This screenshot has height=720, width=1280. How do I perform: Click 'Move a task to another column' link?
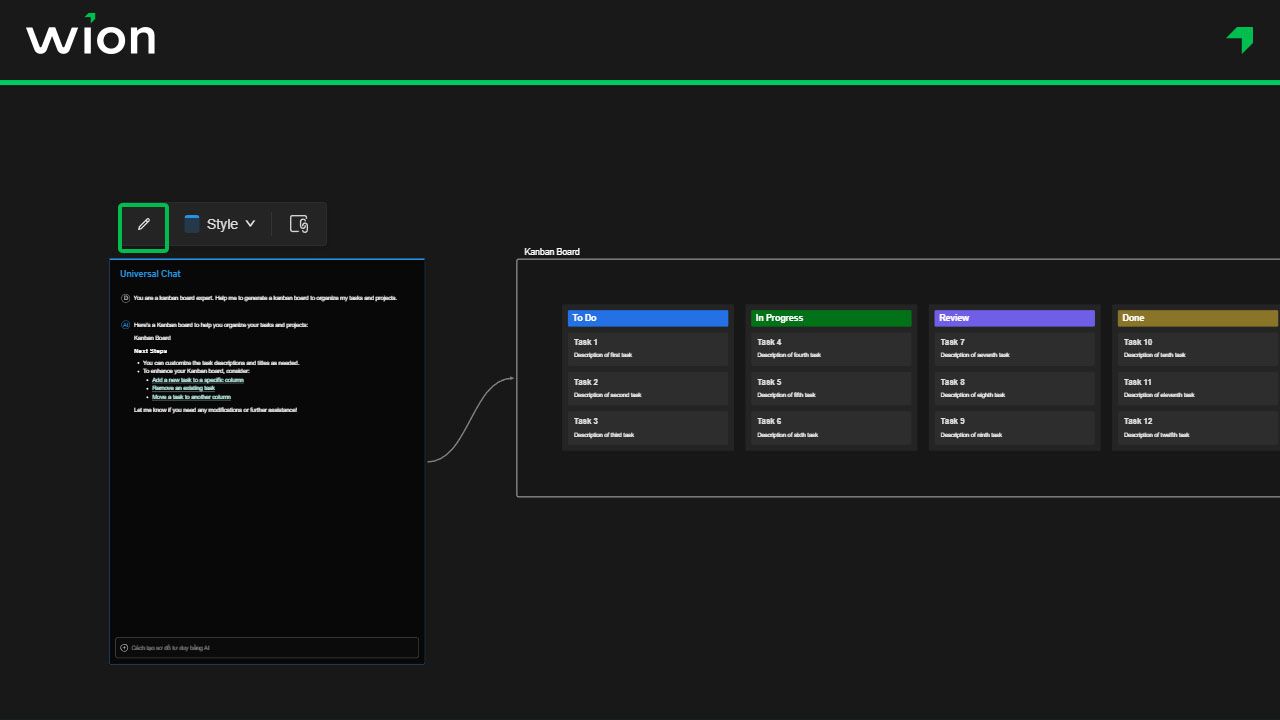[191, 397]
